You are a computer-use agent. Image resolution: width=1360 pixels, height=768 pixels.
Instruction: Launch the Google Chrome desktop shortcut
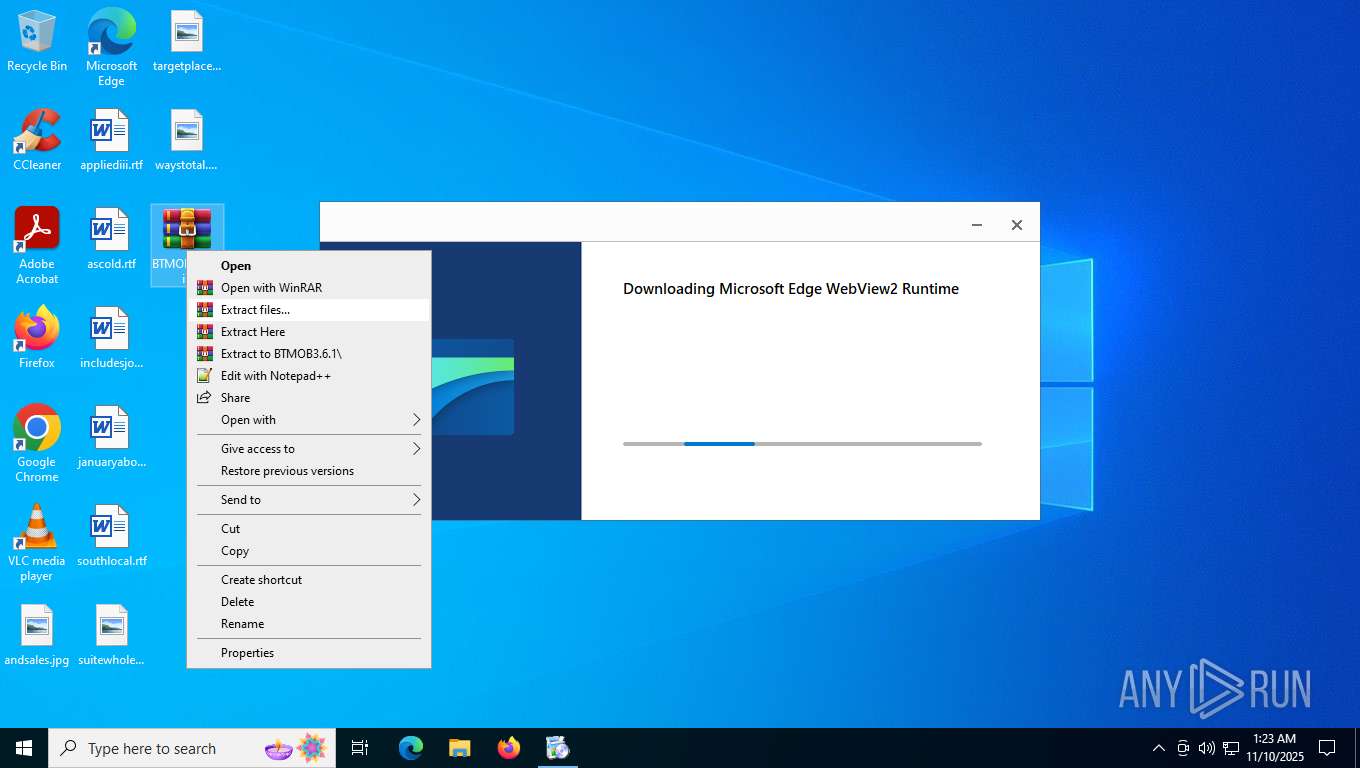pyautogui.click(x=37, y=444)
